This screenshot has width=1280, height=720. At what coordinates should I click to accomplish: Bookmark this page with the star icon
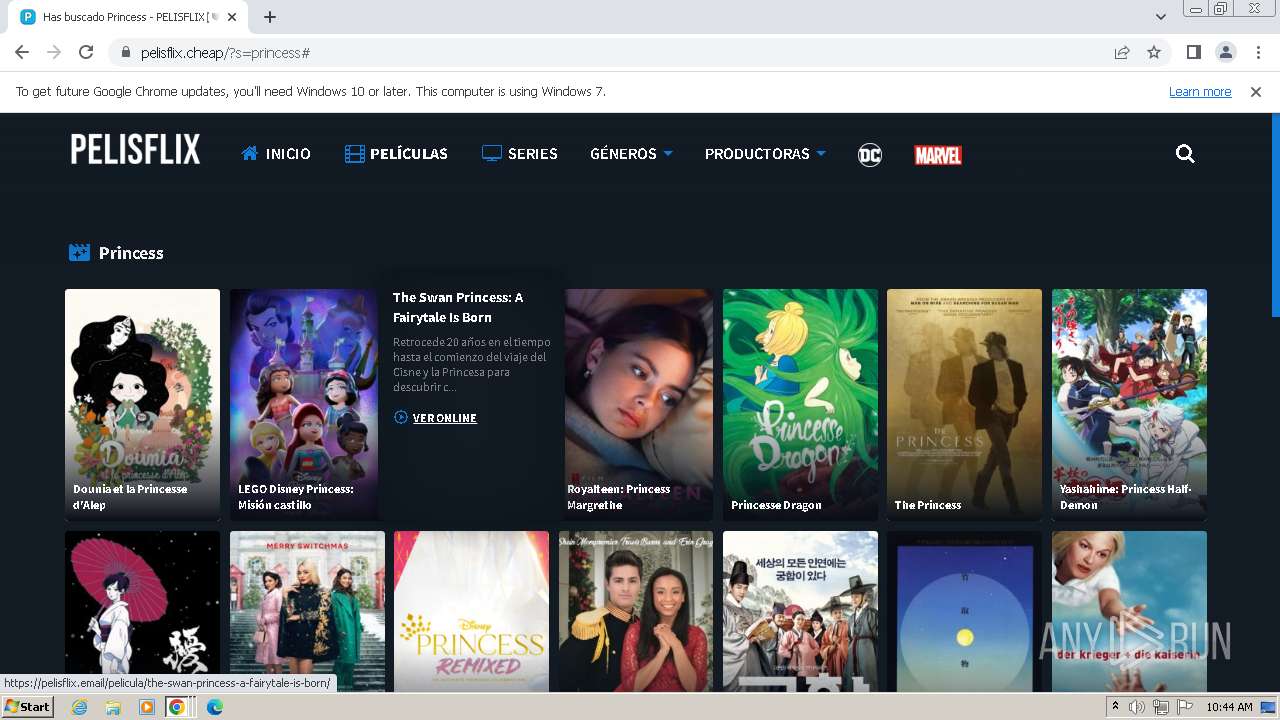click(1154, 52)
